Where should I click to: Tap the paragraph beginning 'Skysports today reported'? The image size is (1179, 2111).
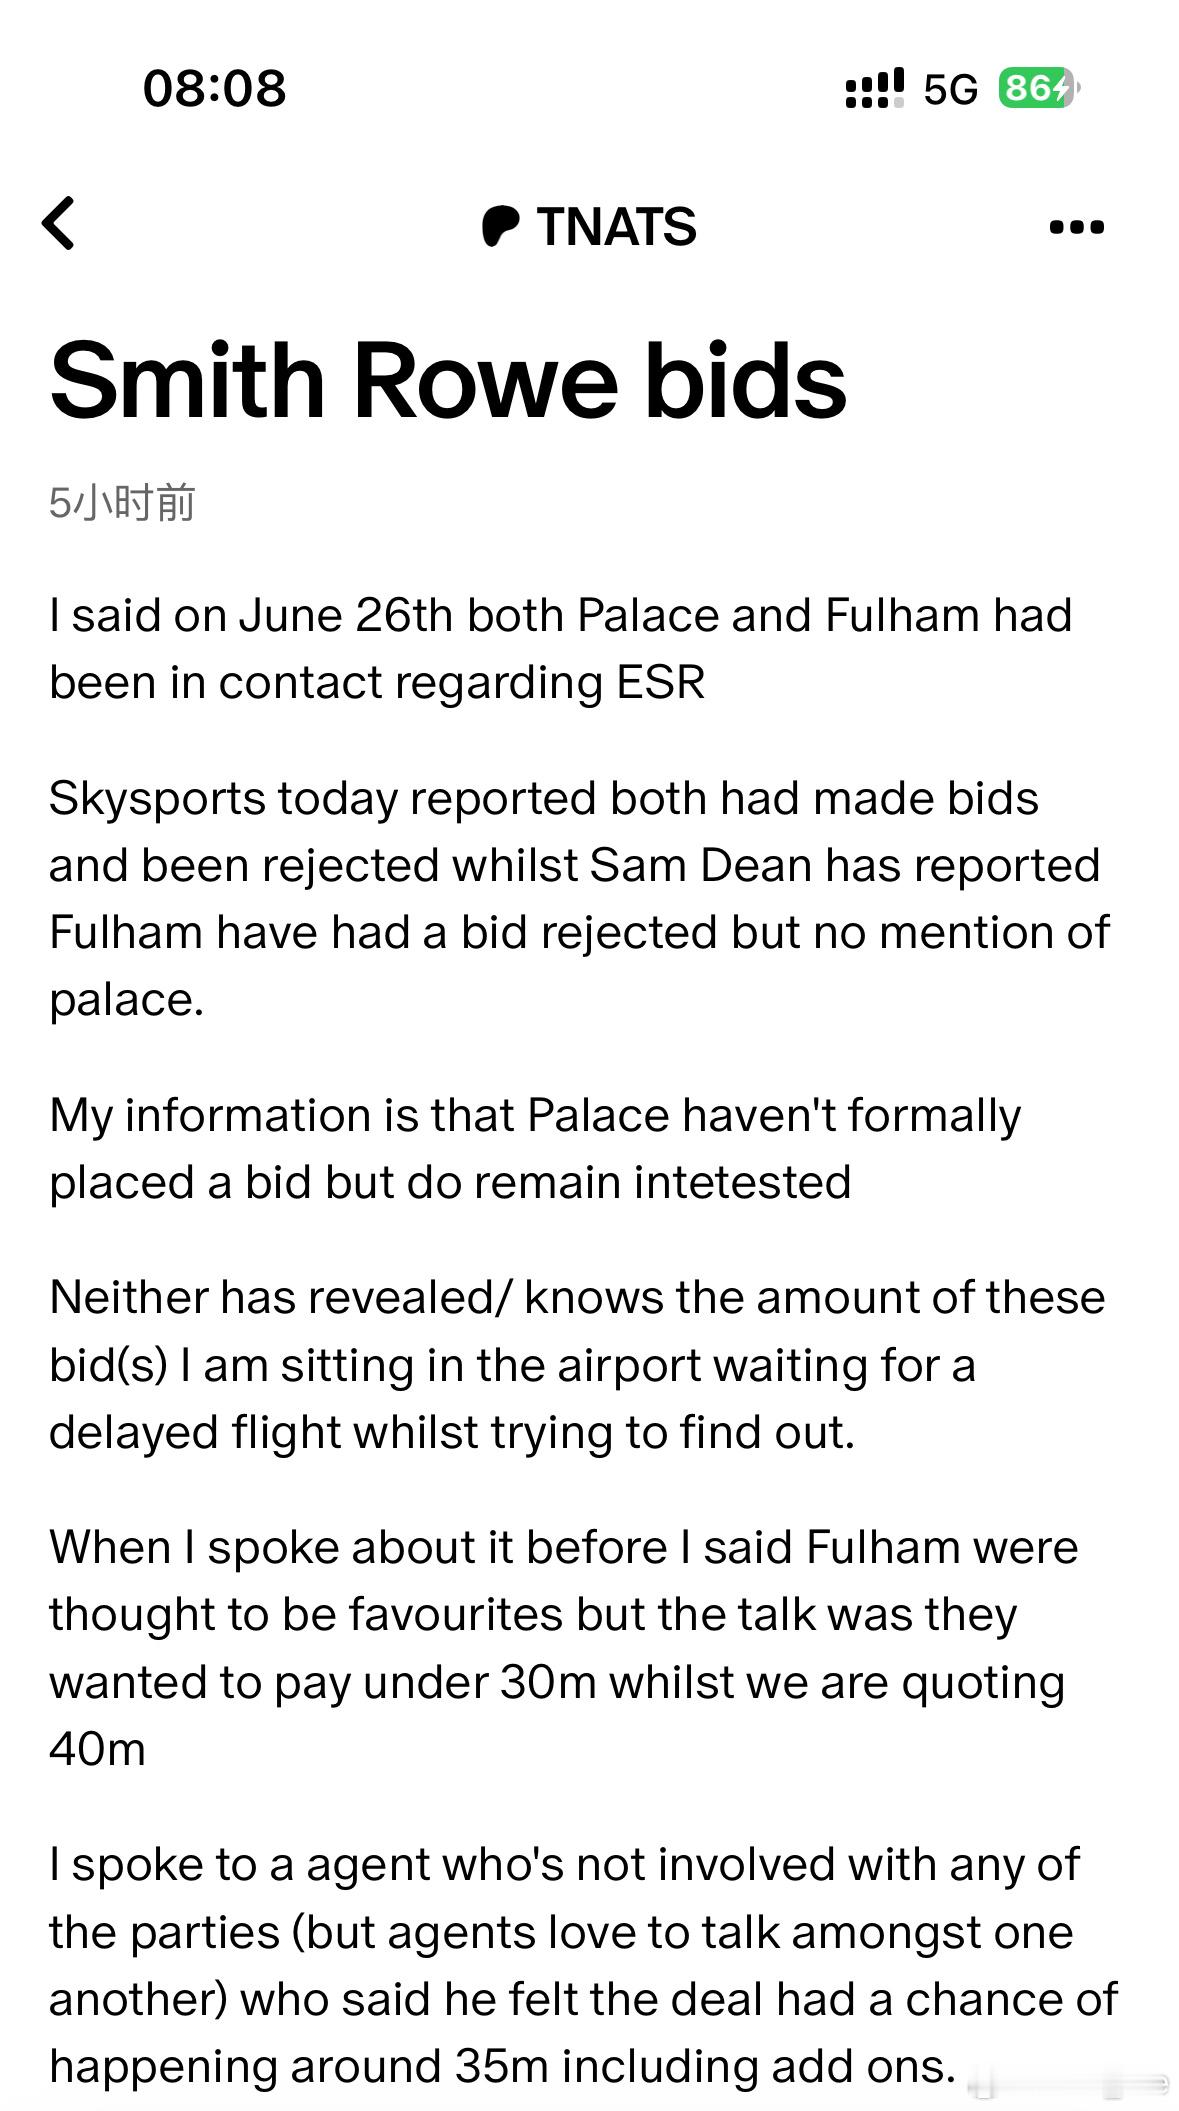(x=579, y=899)
